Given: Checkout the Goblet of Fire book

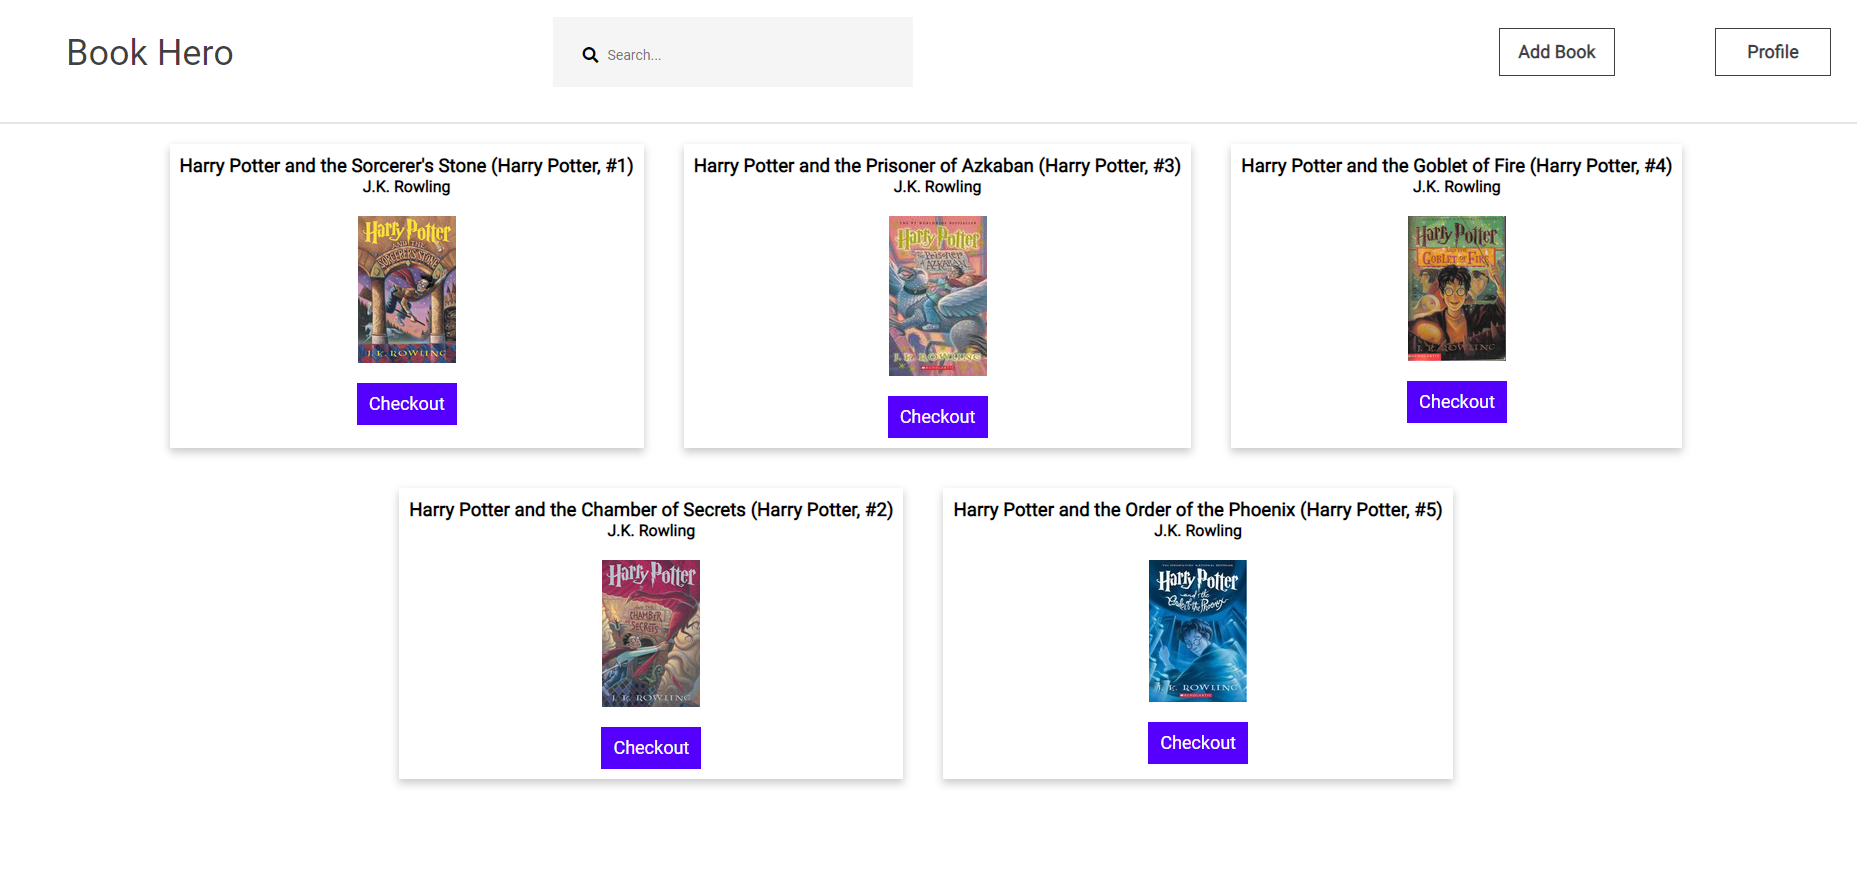Looking at the screenshot, I should click(x=1456, y=402).
